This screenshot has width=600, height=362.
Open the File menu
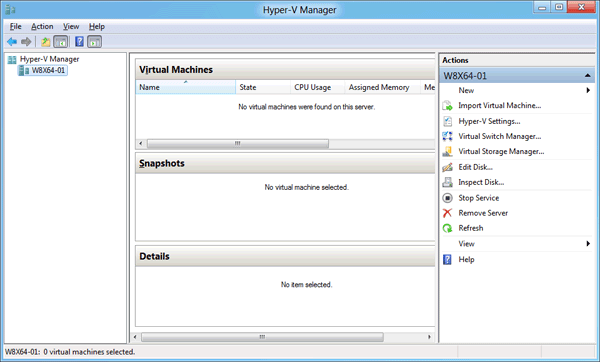pyautogui.click(x=15, y=26)
